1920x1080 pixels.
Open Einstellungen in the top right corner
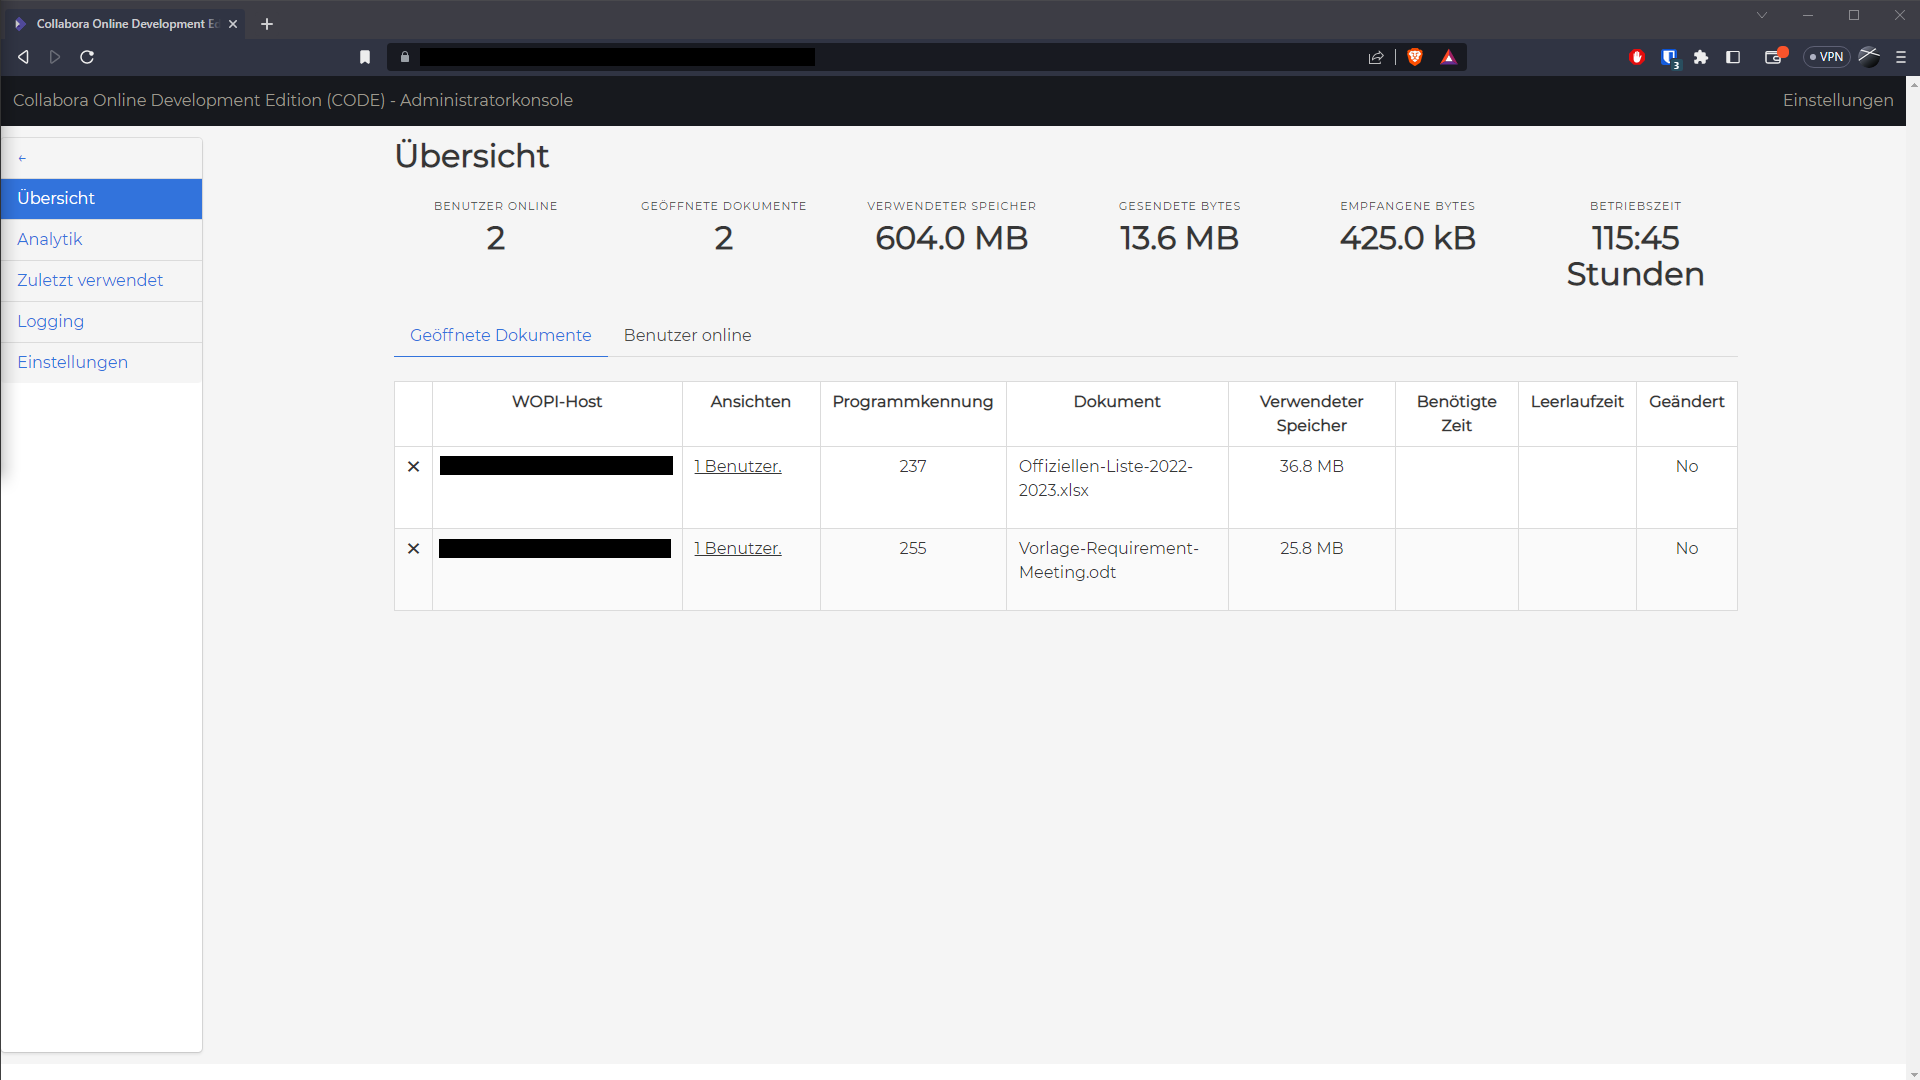point(1837,100)
